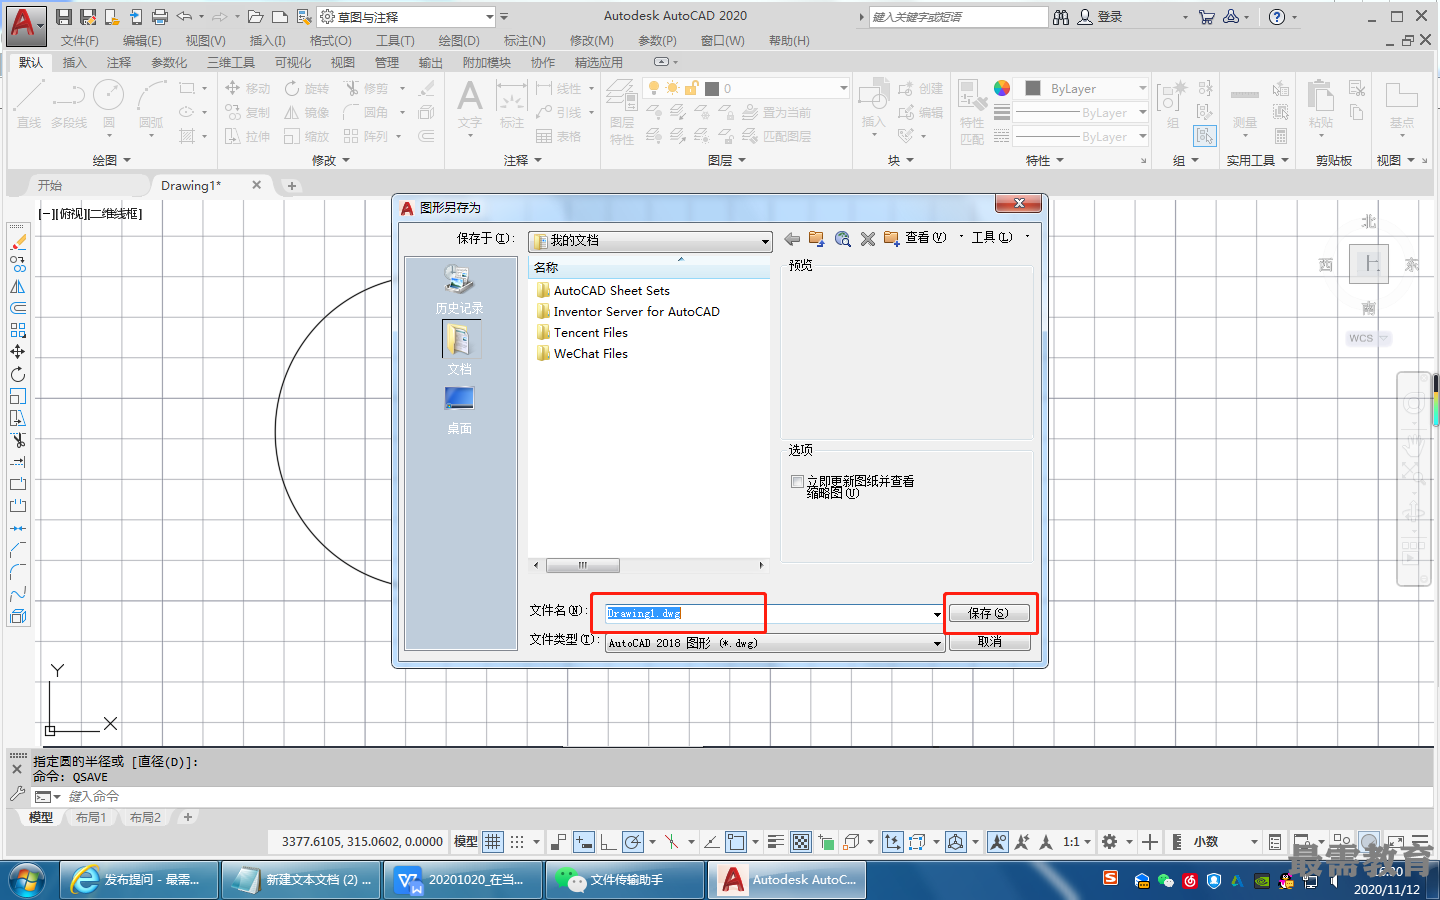Click the 桌面 shortcut in the places bar
The height and width of the screenshot is (900, 1440).
459,410
